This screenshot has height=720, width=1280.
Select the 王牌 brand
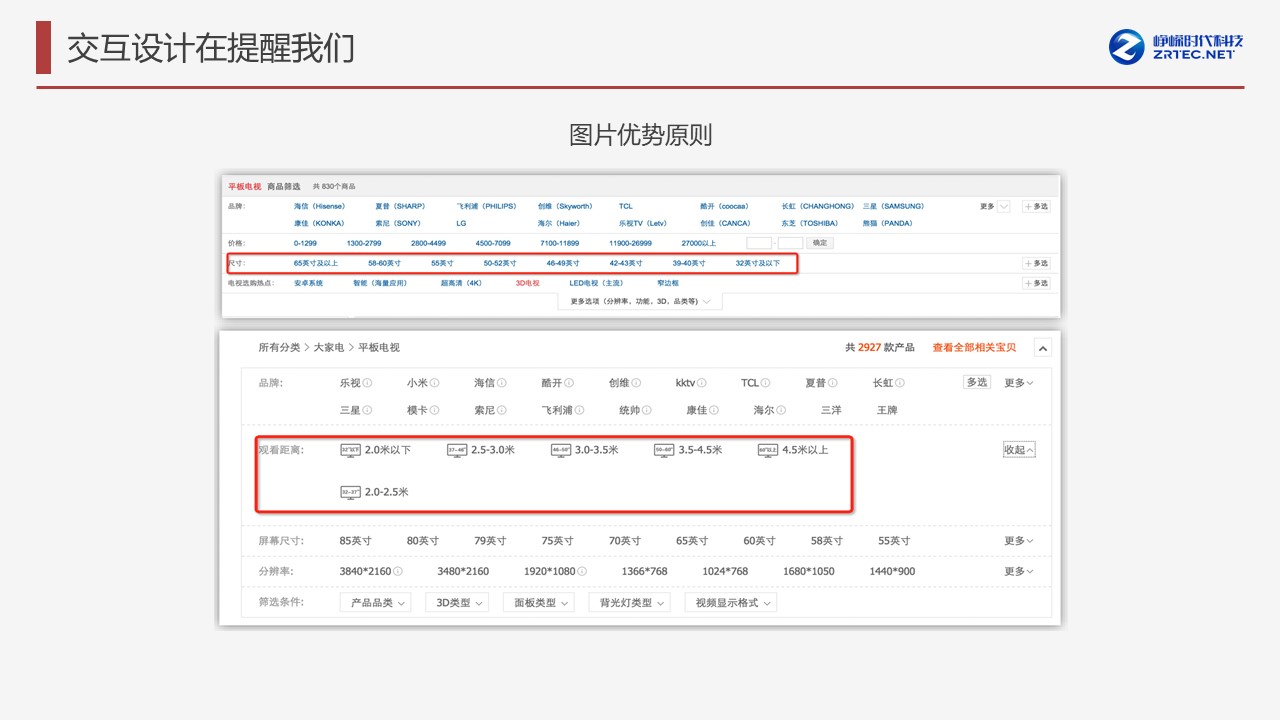click(x=887, y=410)
